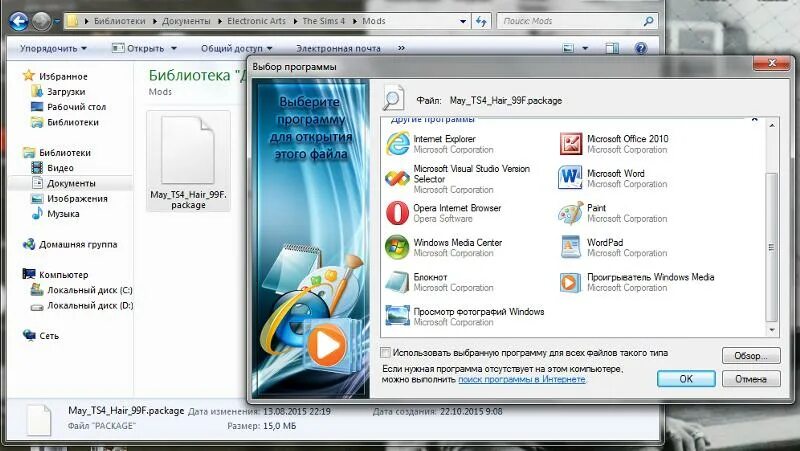The image size is (800, 451).
Task: Click search magnifier in Explorer
Action: [x=648, y=21]
